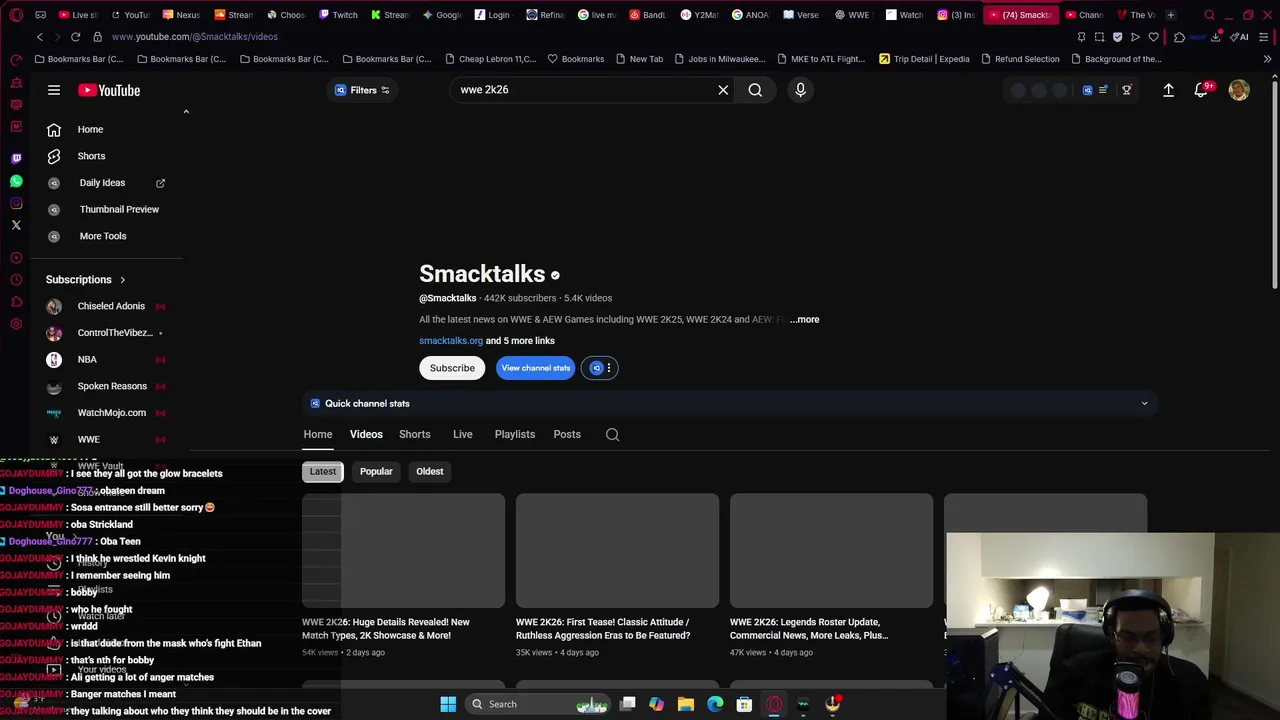Select the Videos tab
This screenshot has width=1280, height=720.
click(366, 435)
